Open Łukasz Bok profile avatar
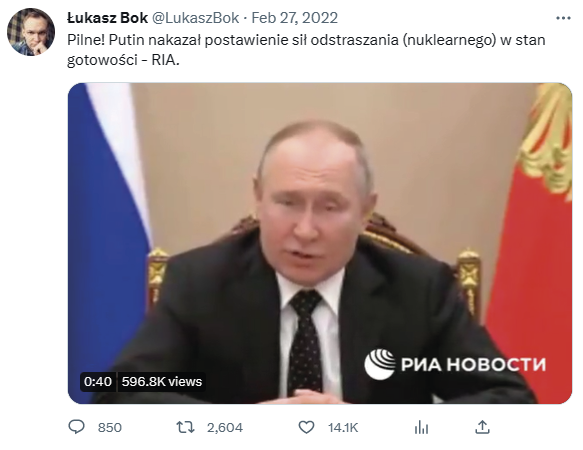The height and width of the screenshot is (450, 583). (x=31, y=32)
